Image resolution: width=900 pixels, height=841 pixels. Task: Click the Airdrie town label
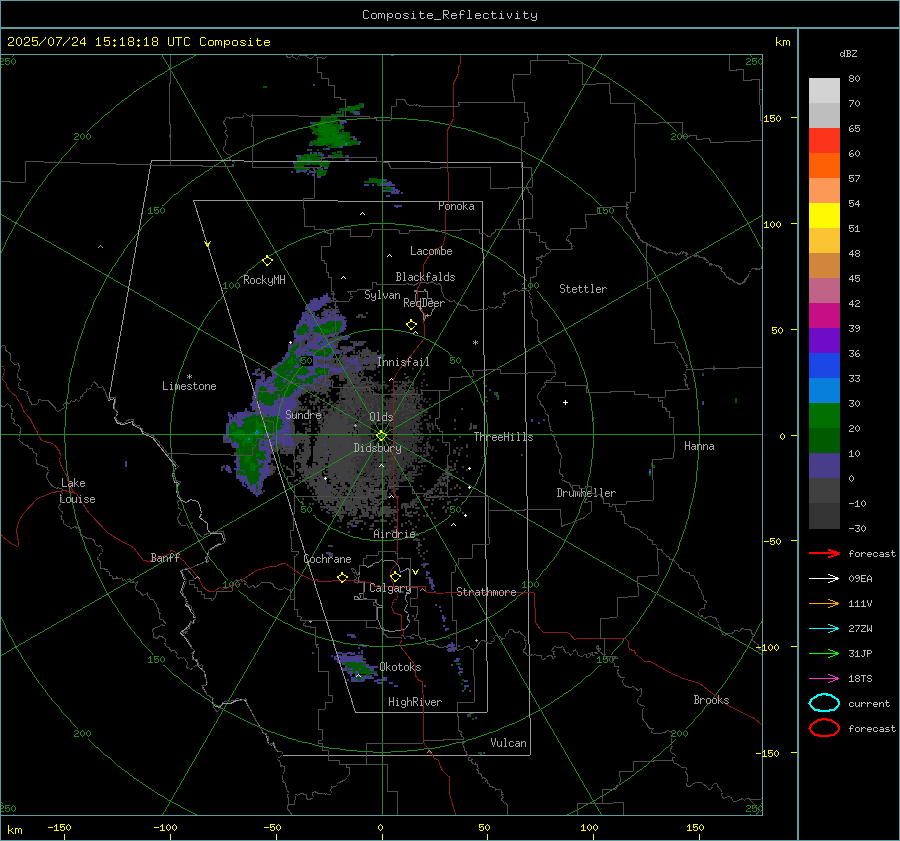tap(394, 534)
